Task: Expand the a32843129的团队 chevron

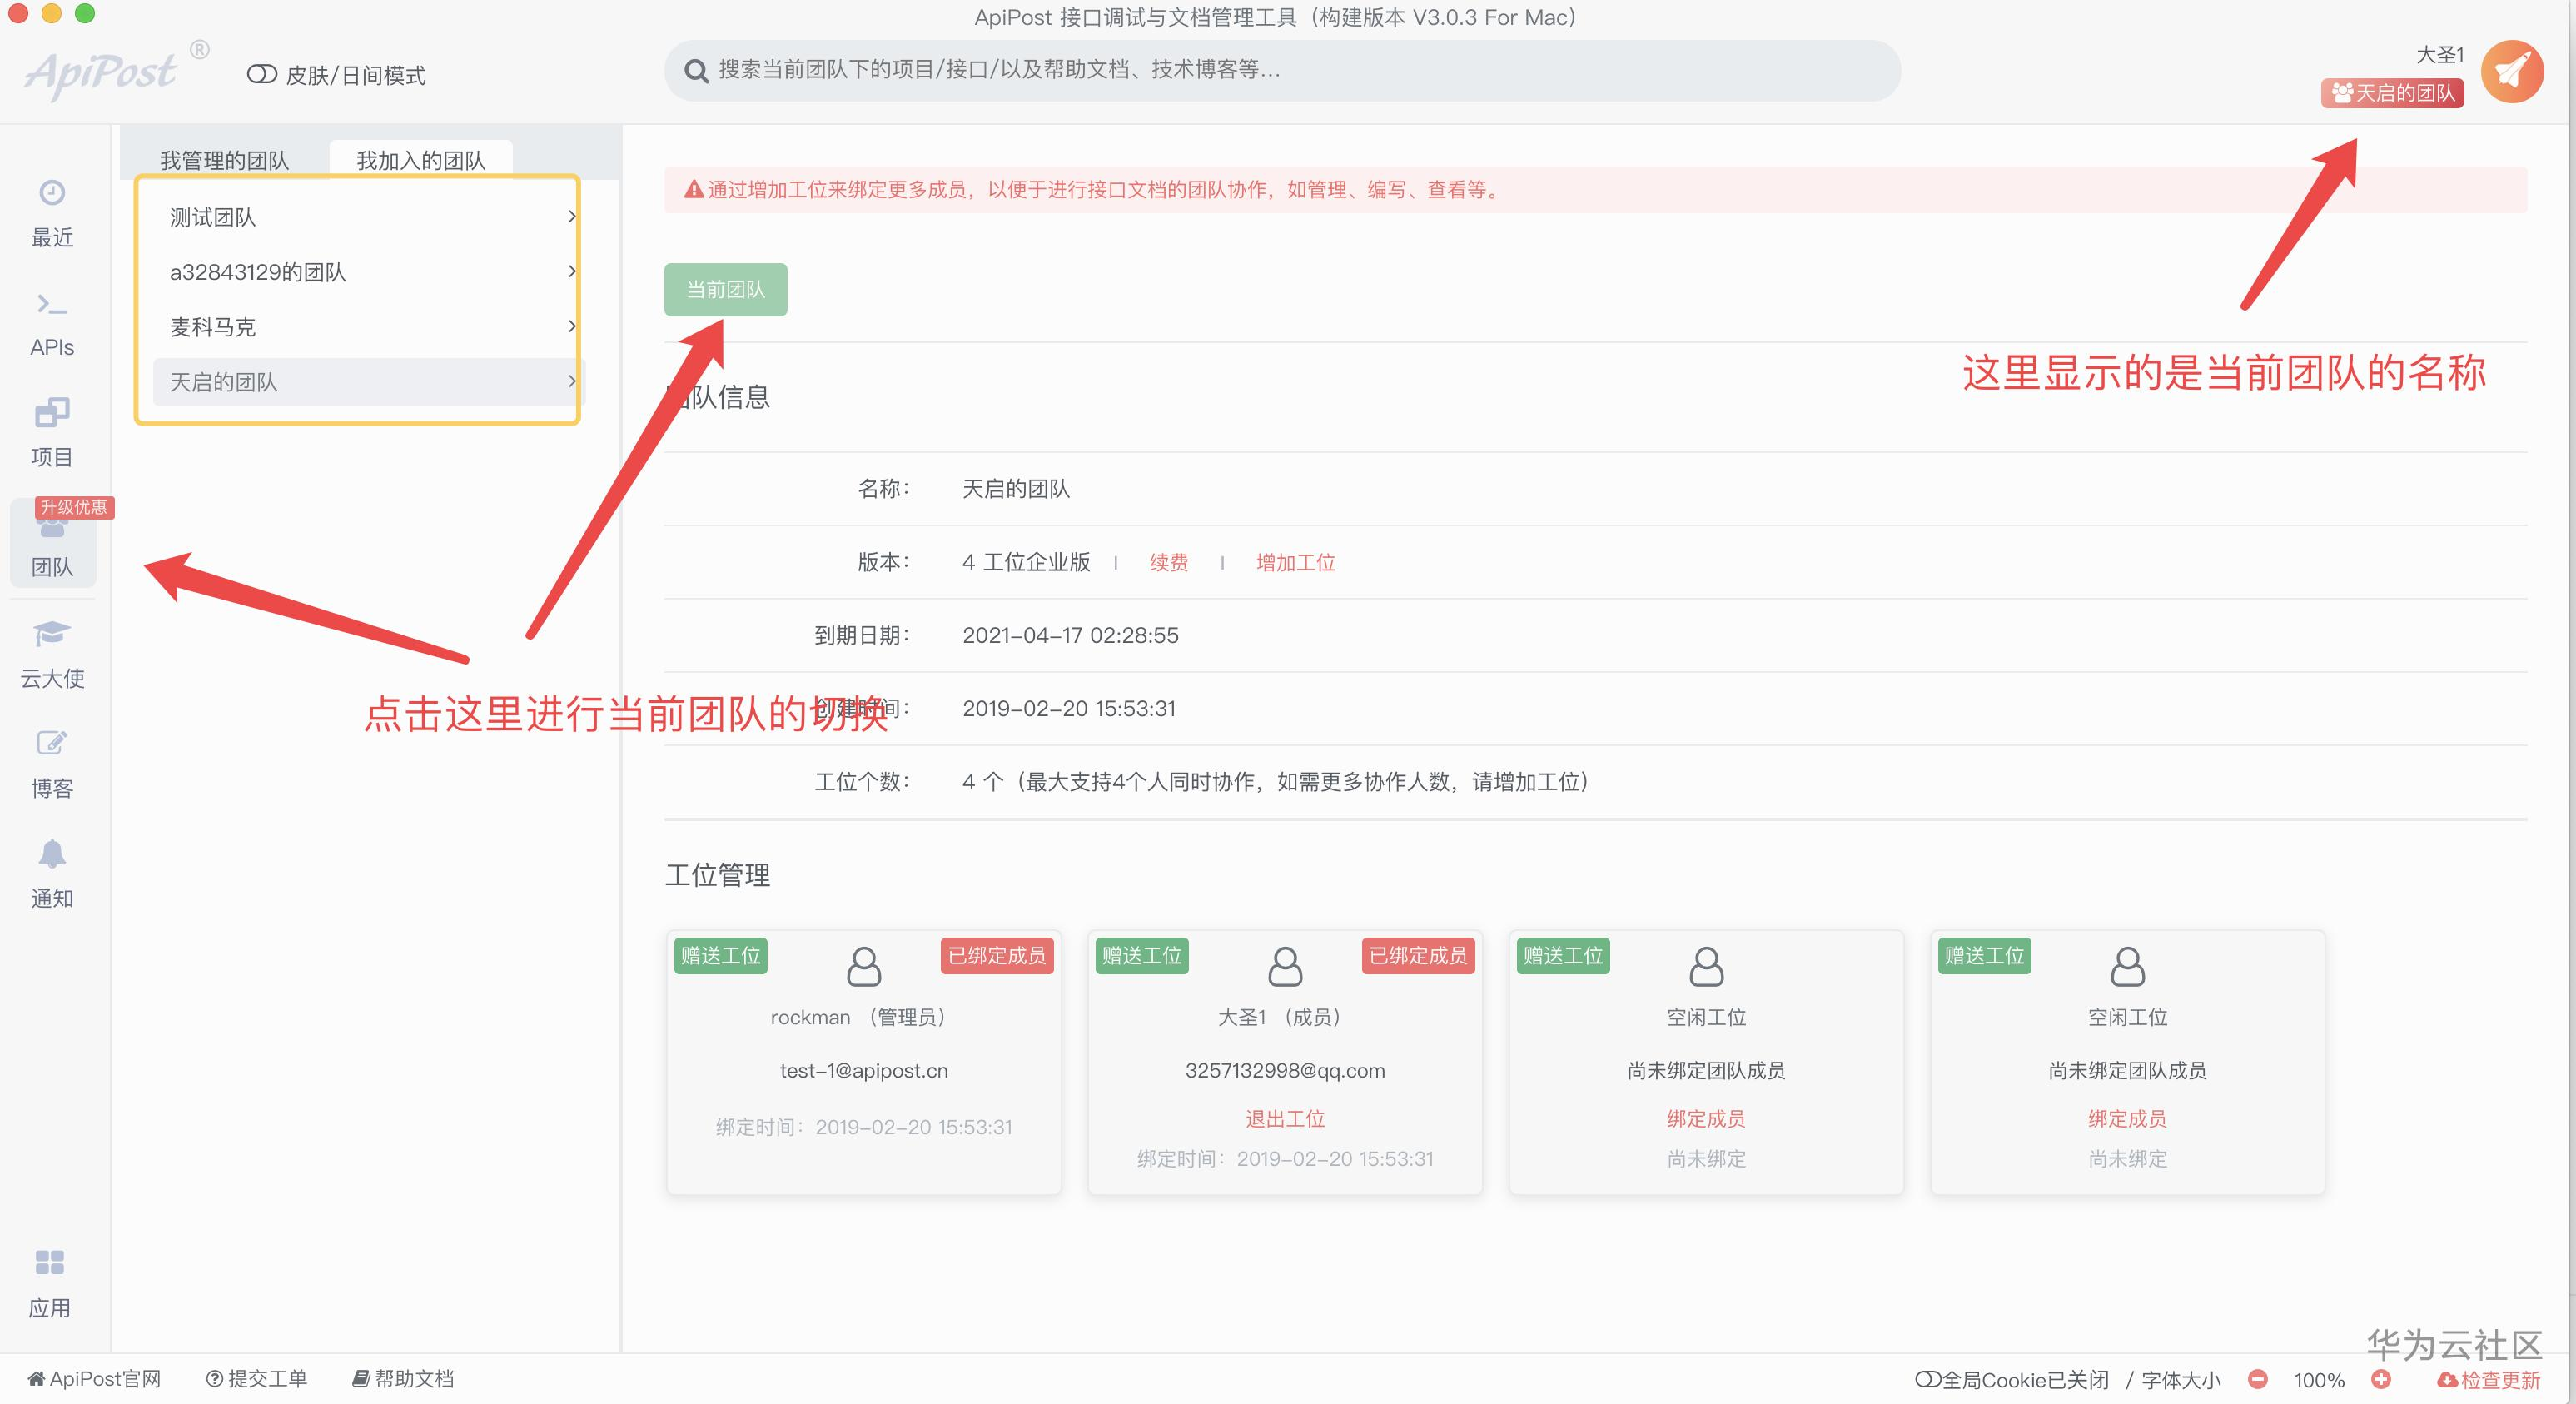Action: click(571, 271)
